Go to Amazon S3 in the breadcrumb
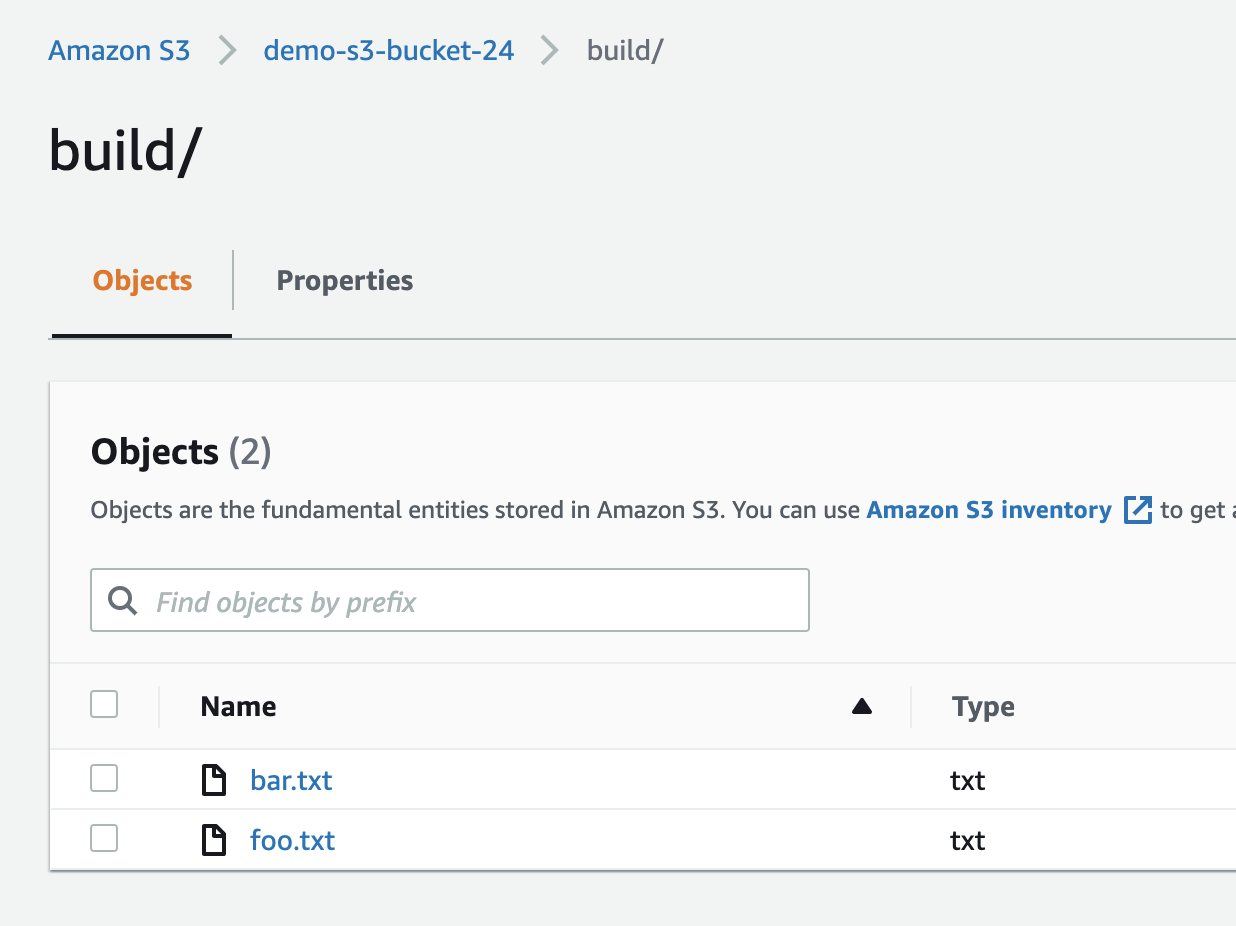Viewport: 1236px width, 926px height. click(x=119, y=50)
